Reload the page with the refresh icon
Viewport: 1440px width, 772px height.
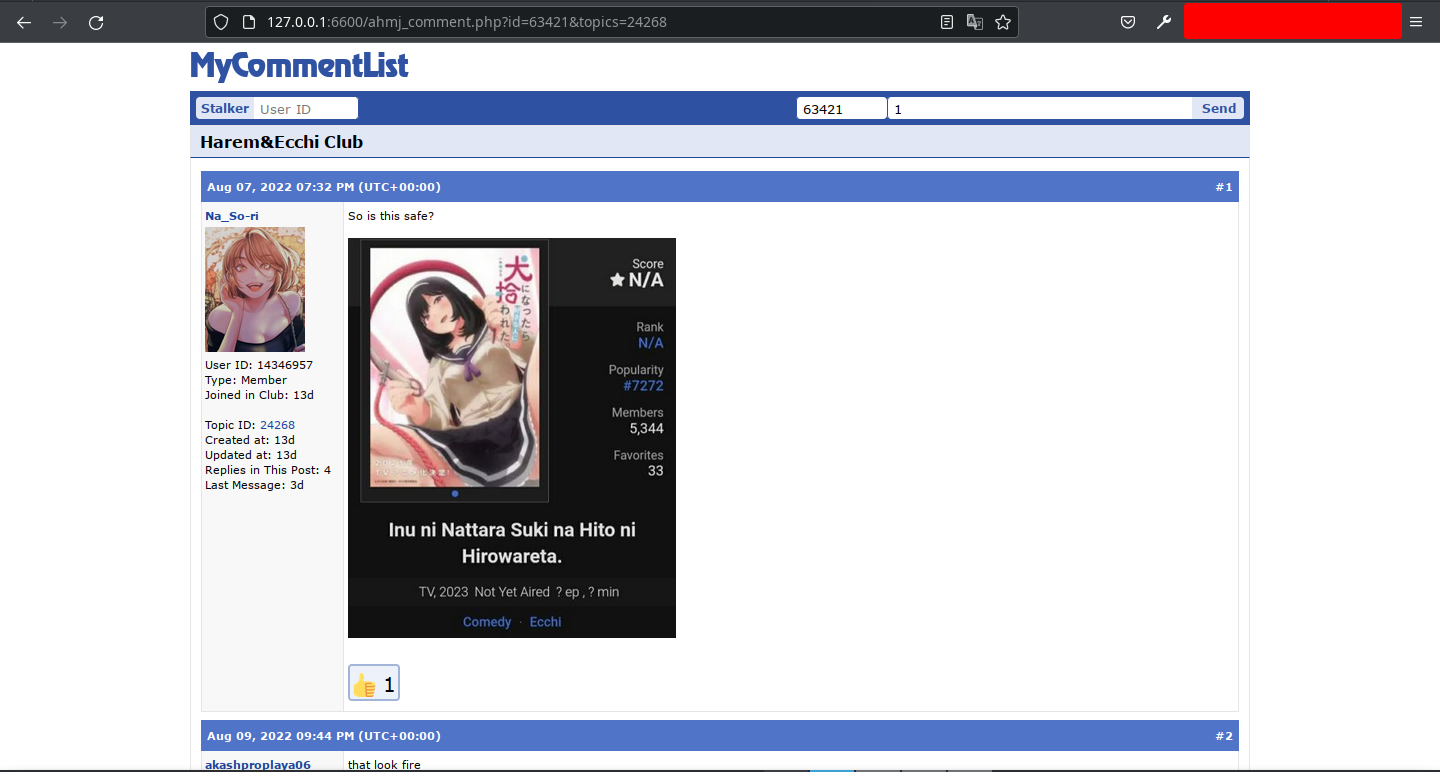click(x=96, y=22)
